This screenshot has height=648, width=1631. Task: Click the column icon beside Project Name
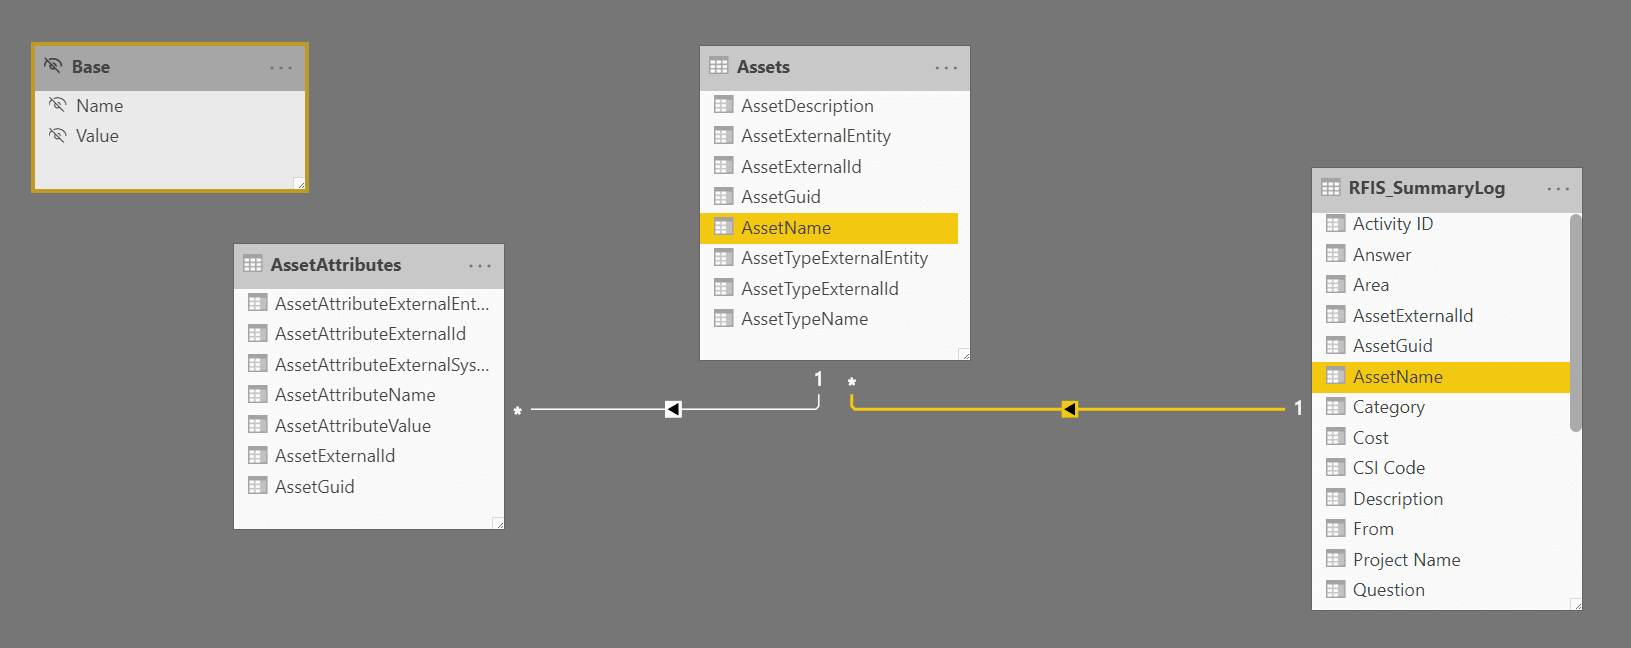pyautogui.click(x=1336, y=559)
